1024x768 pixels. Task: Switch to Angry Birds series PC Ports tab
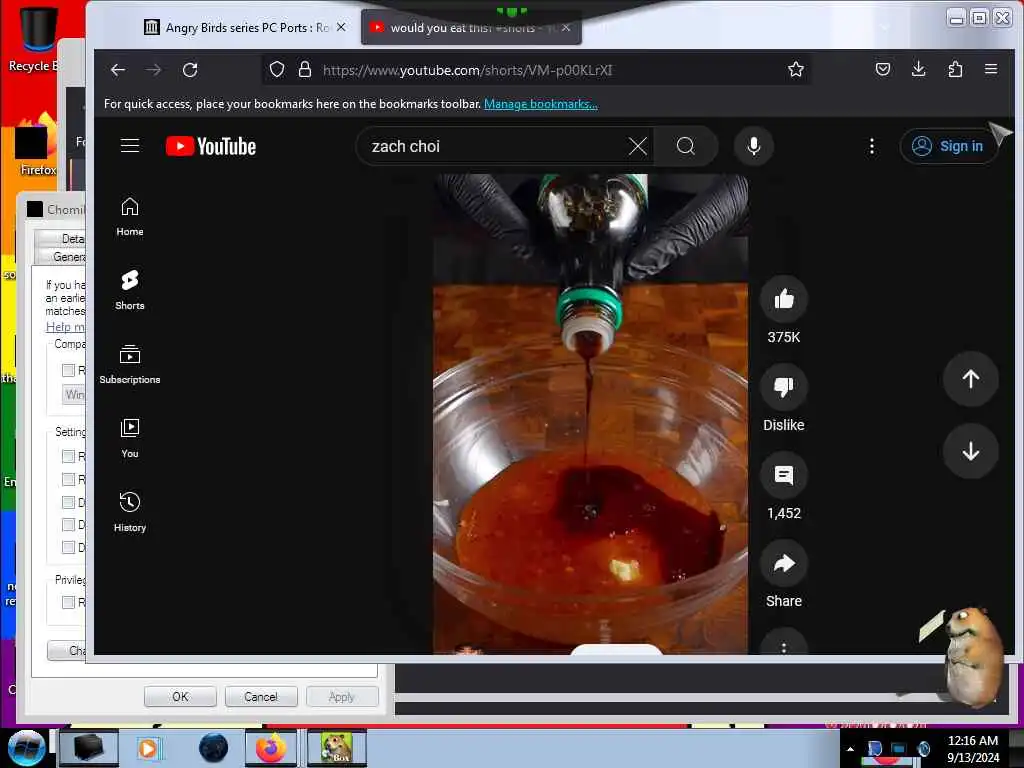coord(245,27)
